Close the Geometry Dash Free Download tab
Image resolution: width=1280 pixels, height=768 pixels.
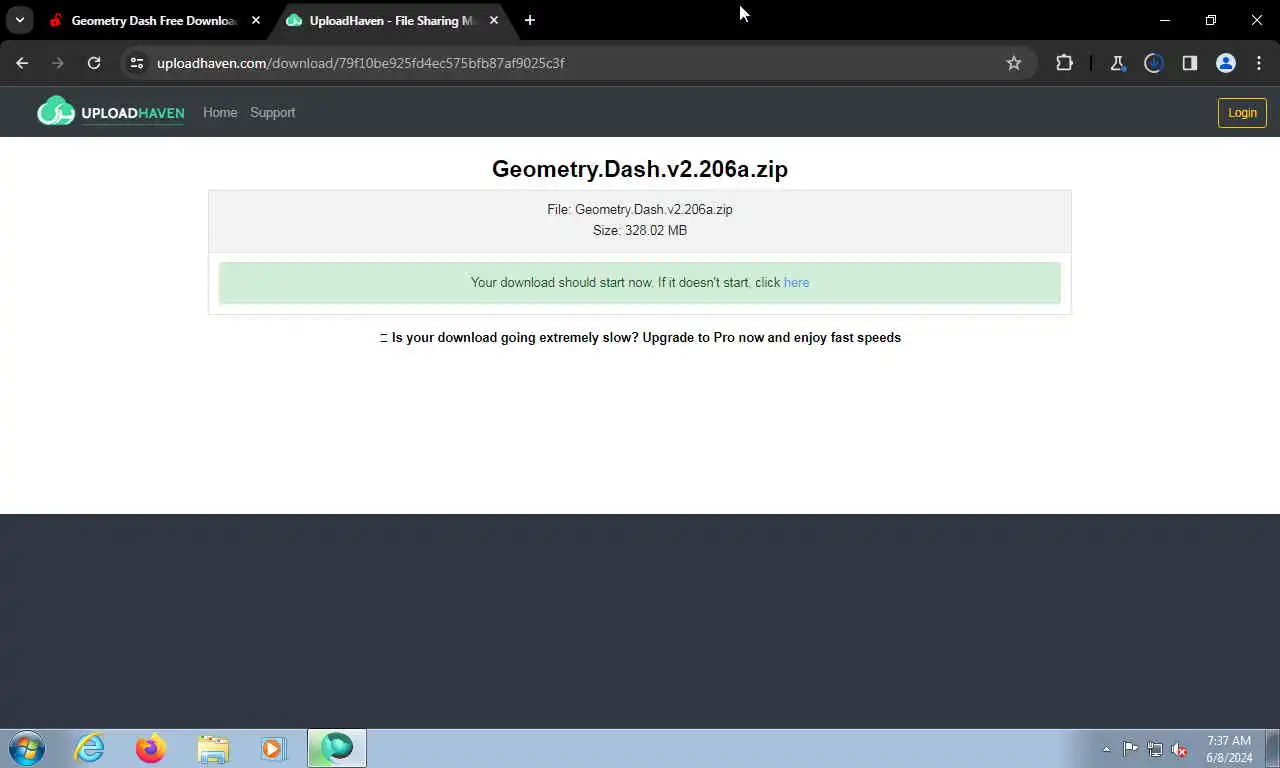(x=256, y=20)
